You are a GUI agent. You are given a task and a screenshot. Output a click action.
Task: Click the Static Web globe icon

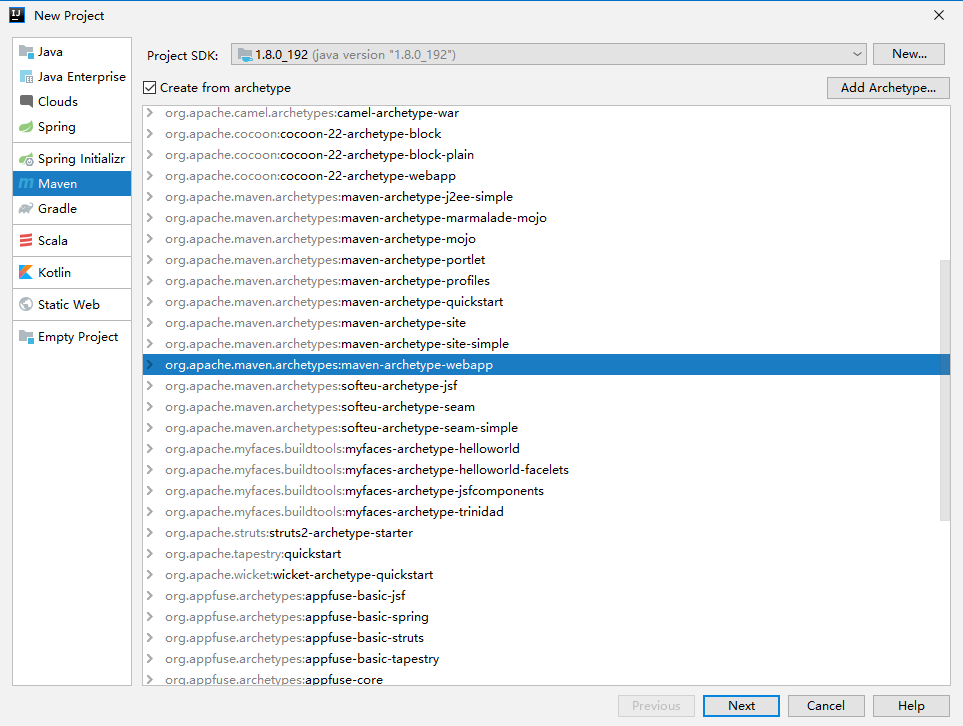[26, 305]
